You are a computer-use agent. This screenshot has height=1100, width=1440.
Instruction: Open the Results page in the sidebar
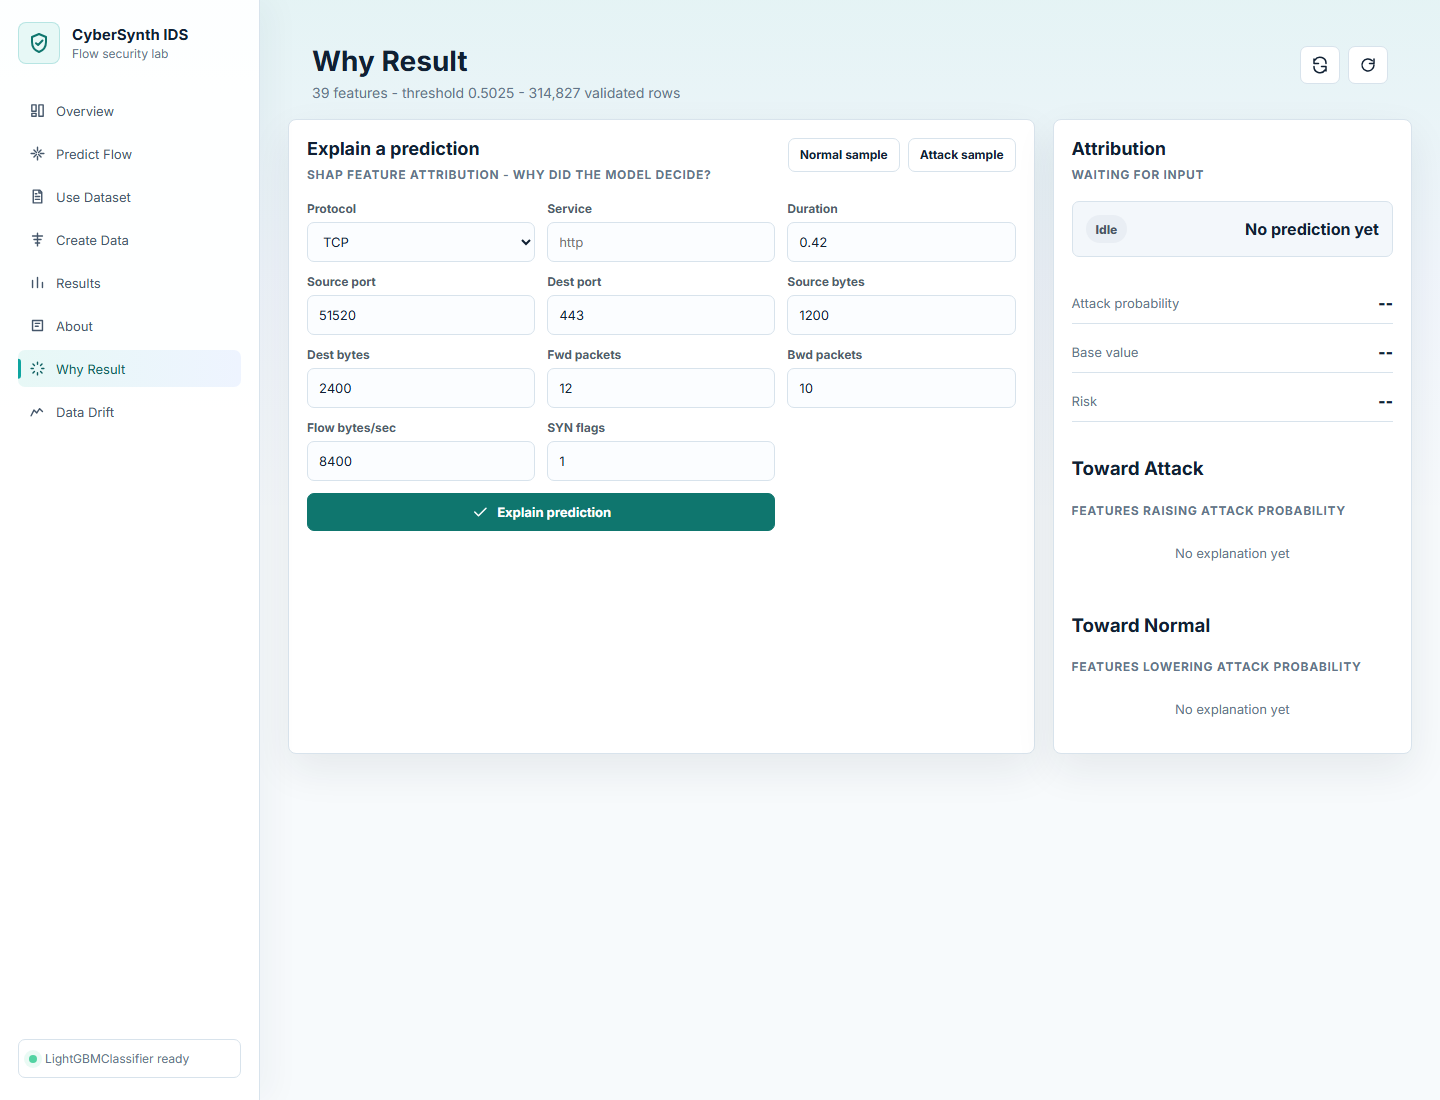pos(130,283)
